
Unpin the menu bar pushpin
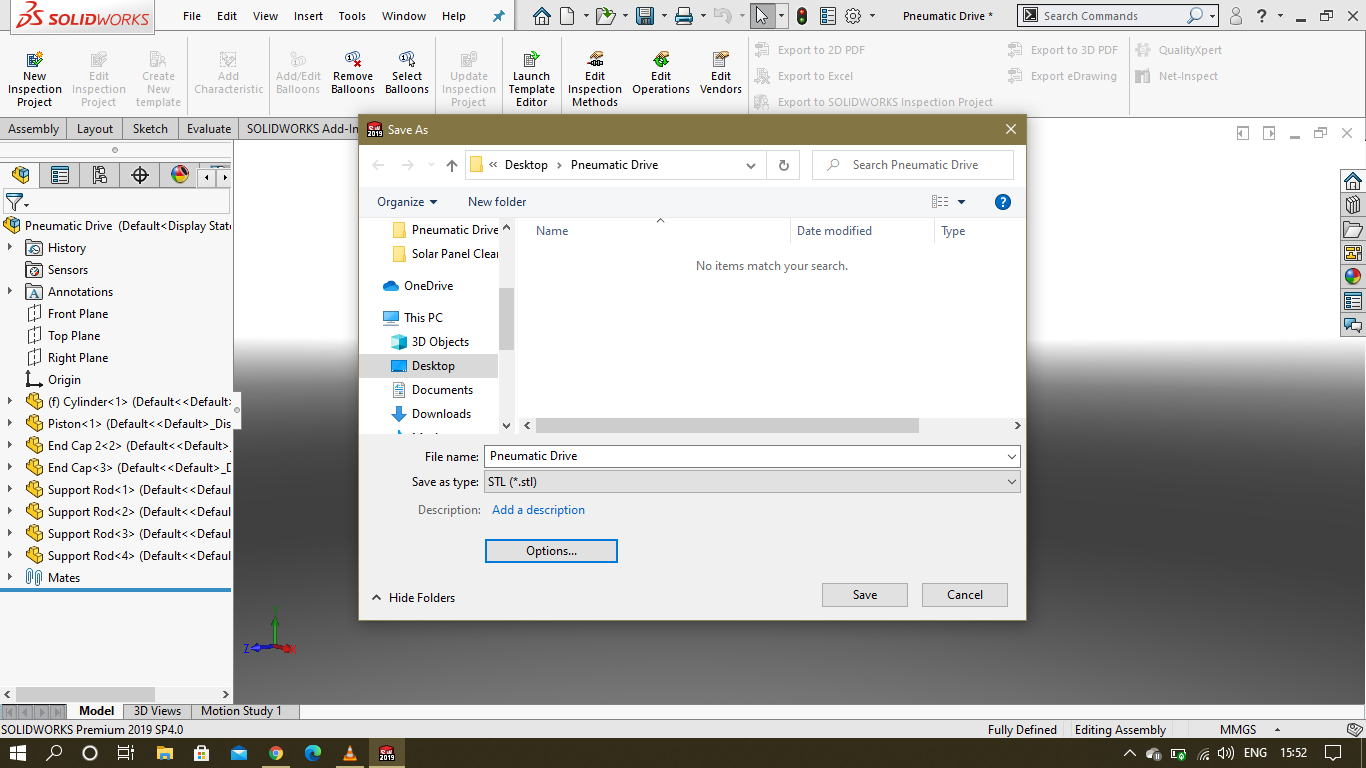pos(499,15)
